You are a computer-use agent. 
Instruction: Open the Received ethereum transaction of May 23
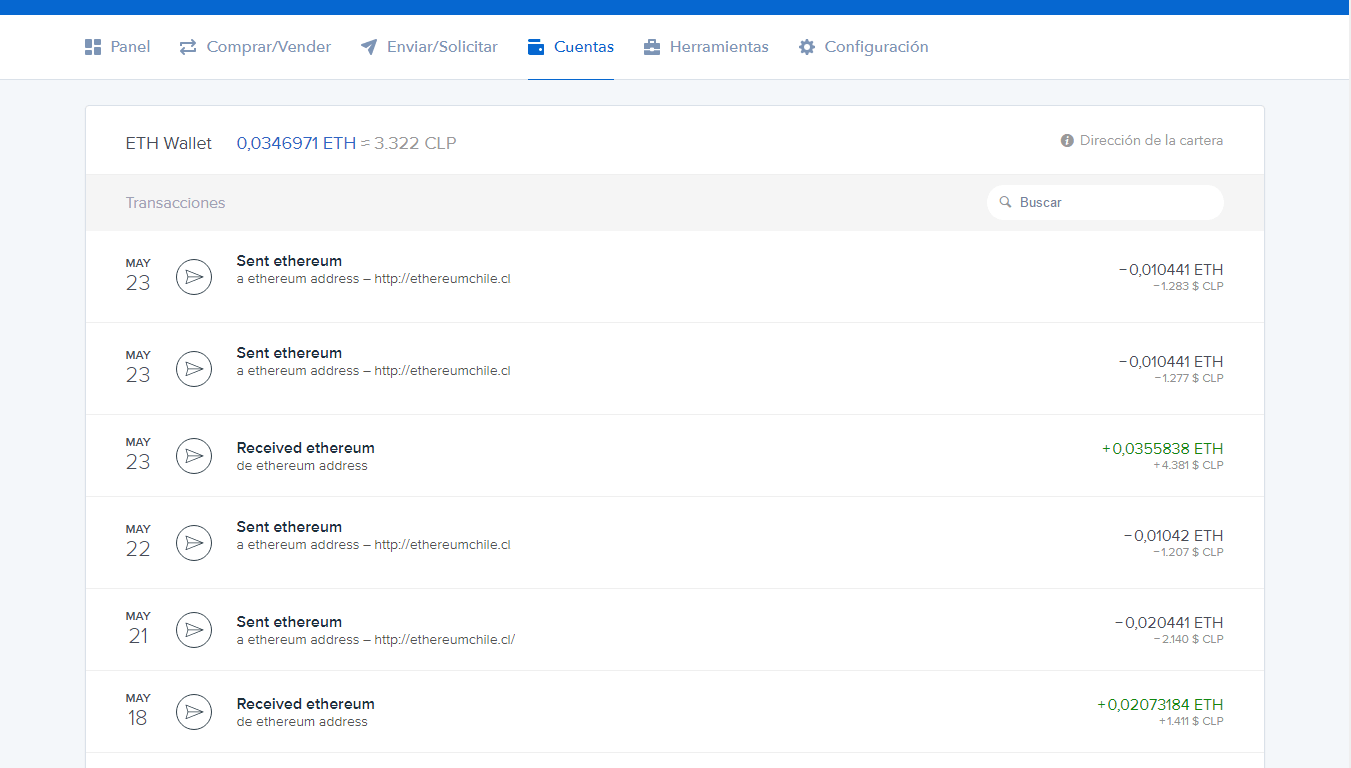tap(675, 456)
